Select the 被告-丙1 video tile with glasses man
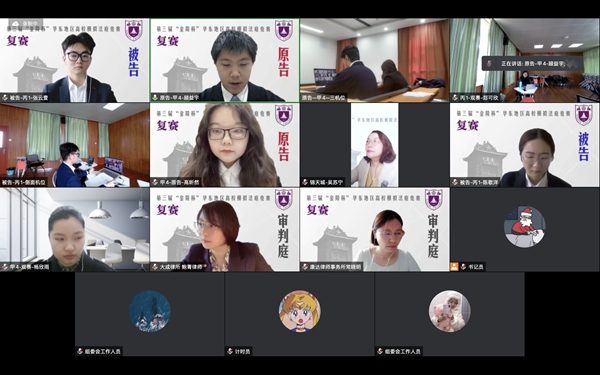600x375 pixels. pyautogui.click(x=75, y=60)
